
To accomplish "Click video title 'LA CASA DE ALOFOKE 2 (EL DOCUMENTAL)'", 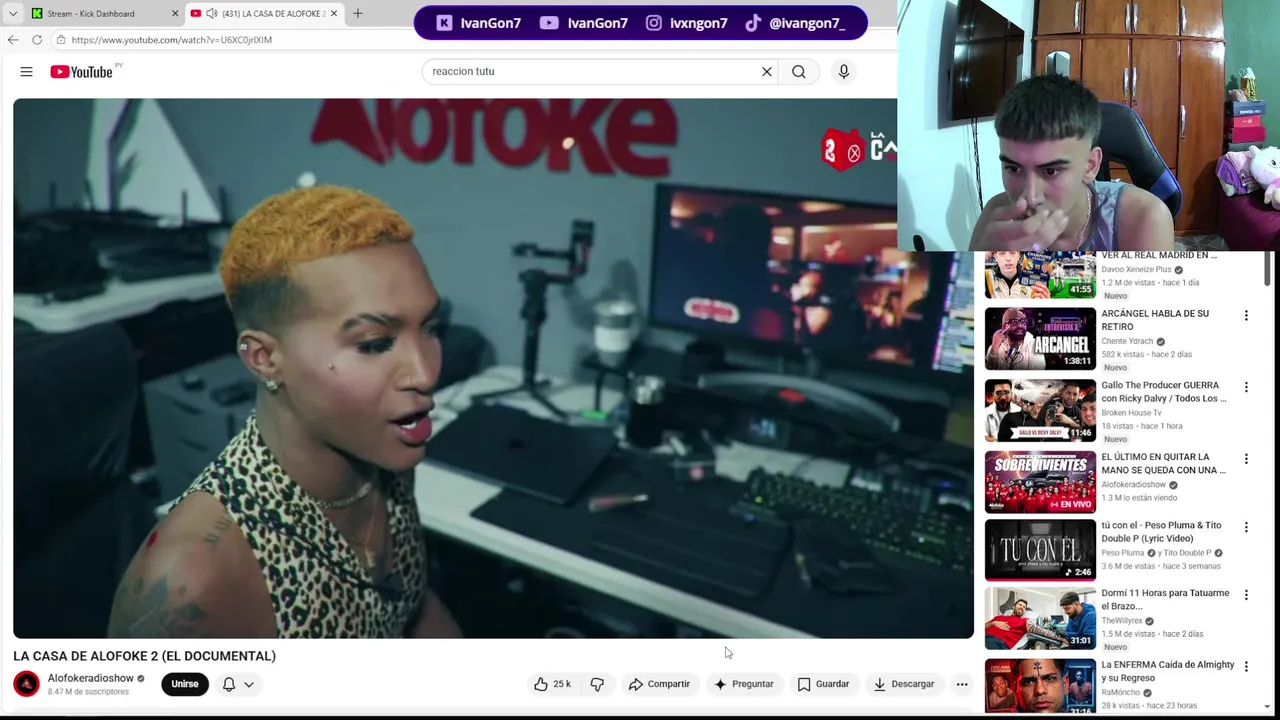I will [x=144, y=656].
